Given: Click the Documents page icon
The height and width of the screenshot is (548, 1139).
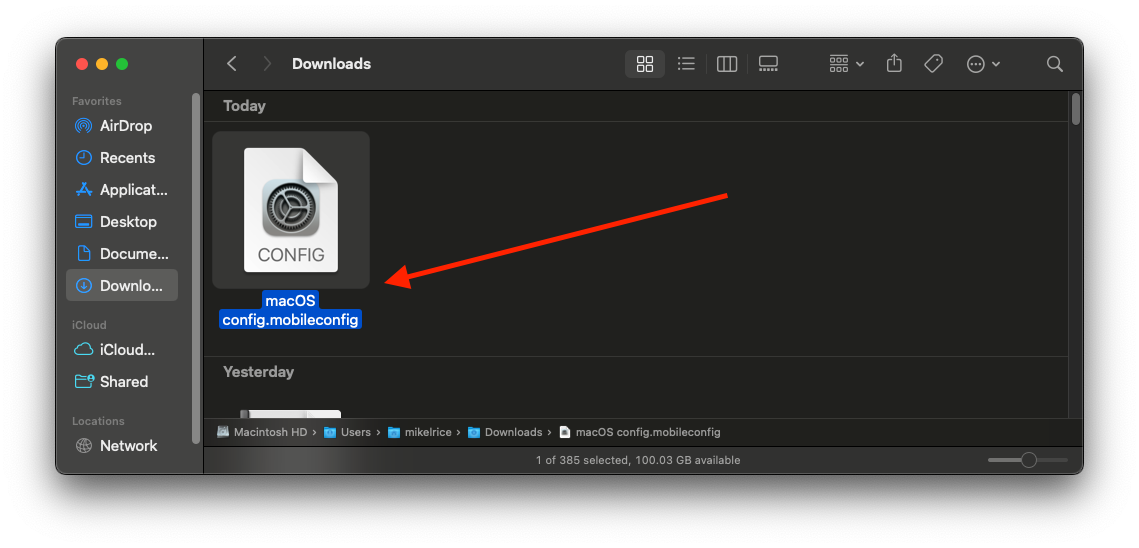Looking at the screenshot, I should 84,254.
